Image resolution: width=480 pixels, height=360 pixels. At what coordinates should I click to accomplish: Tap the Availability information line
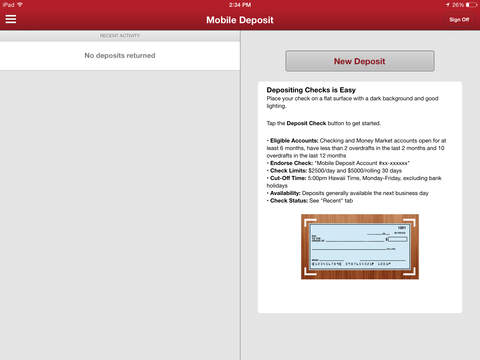348,193
